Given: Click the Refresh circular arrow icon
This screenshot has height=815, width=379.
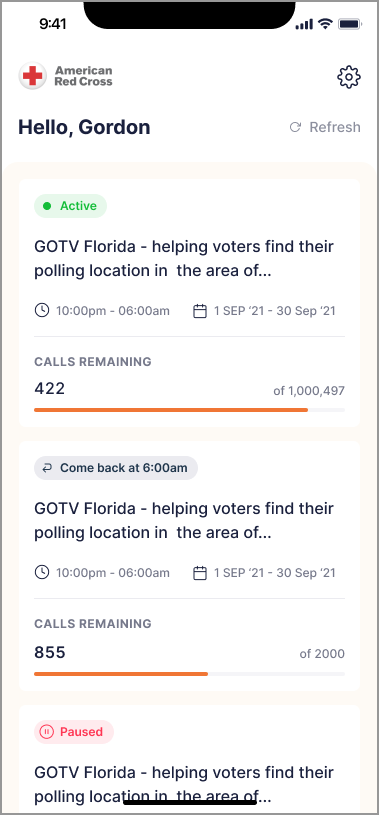Looking at the screenshot, I should pos(295,127).
